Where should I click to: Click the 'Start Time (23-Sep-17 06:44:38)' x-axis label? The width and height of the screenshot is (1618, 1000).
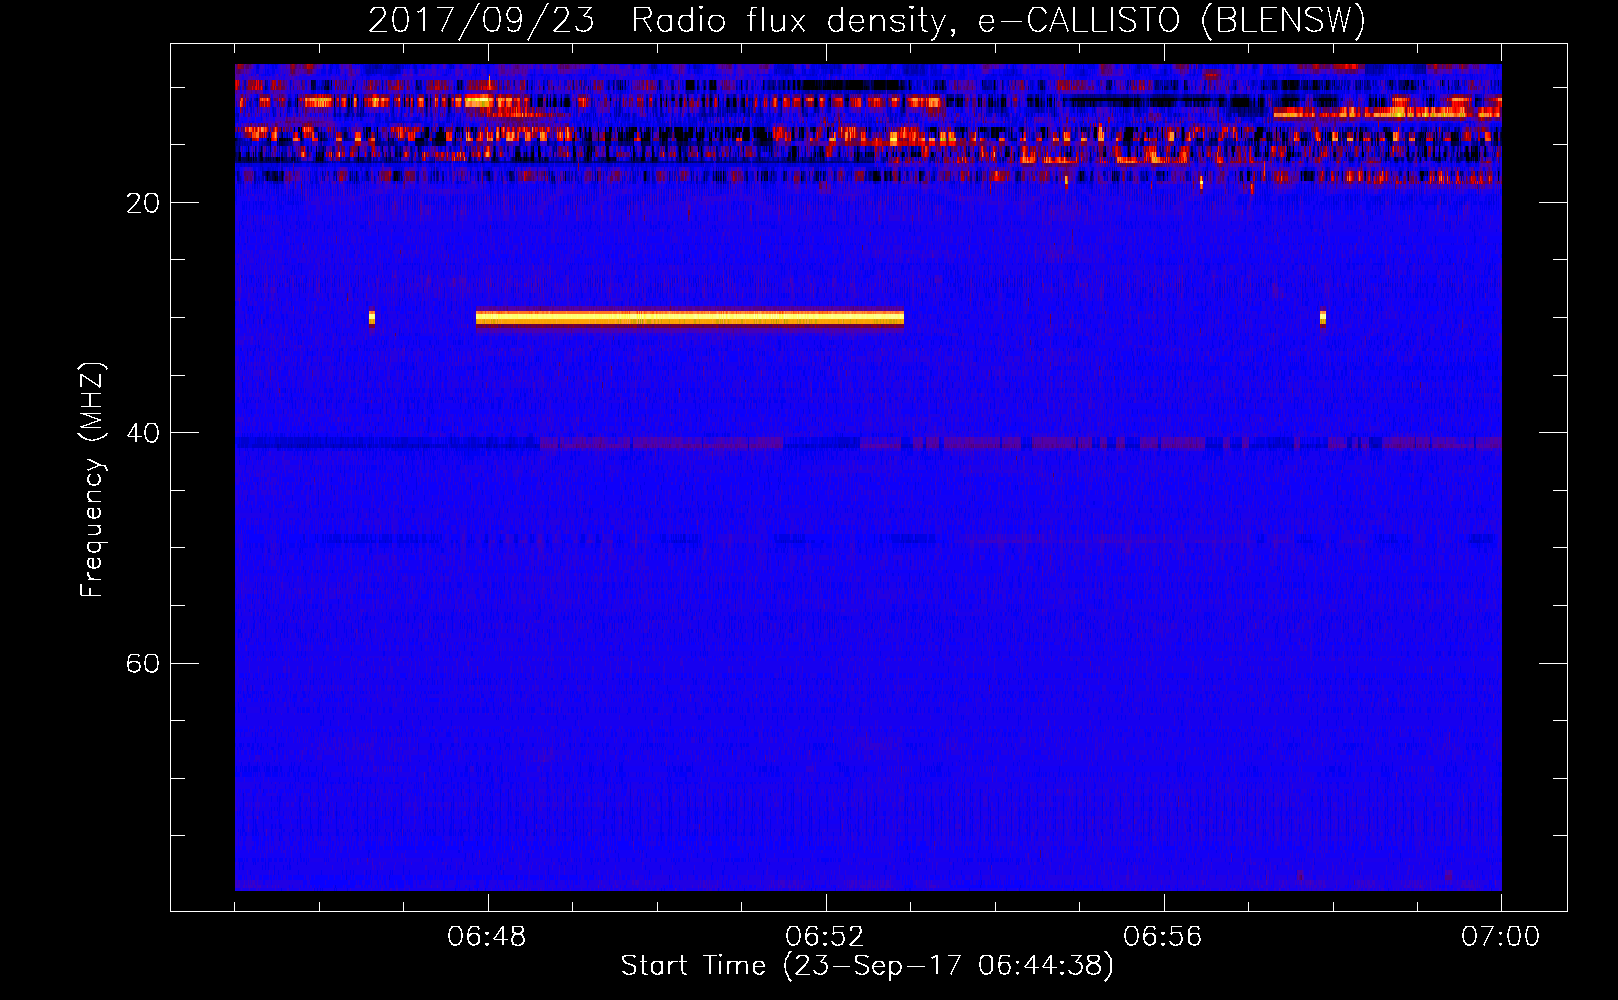pyautogui.click(x=867, y=966)
